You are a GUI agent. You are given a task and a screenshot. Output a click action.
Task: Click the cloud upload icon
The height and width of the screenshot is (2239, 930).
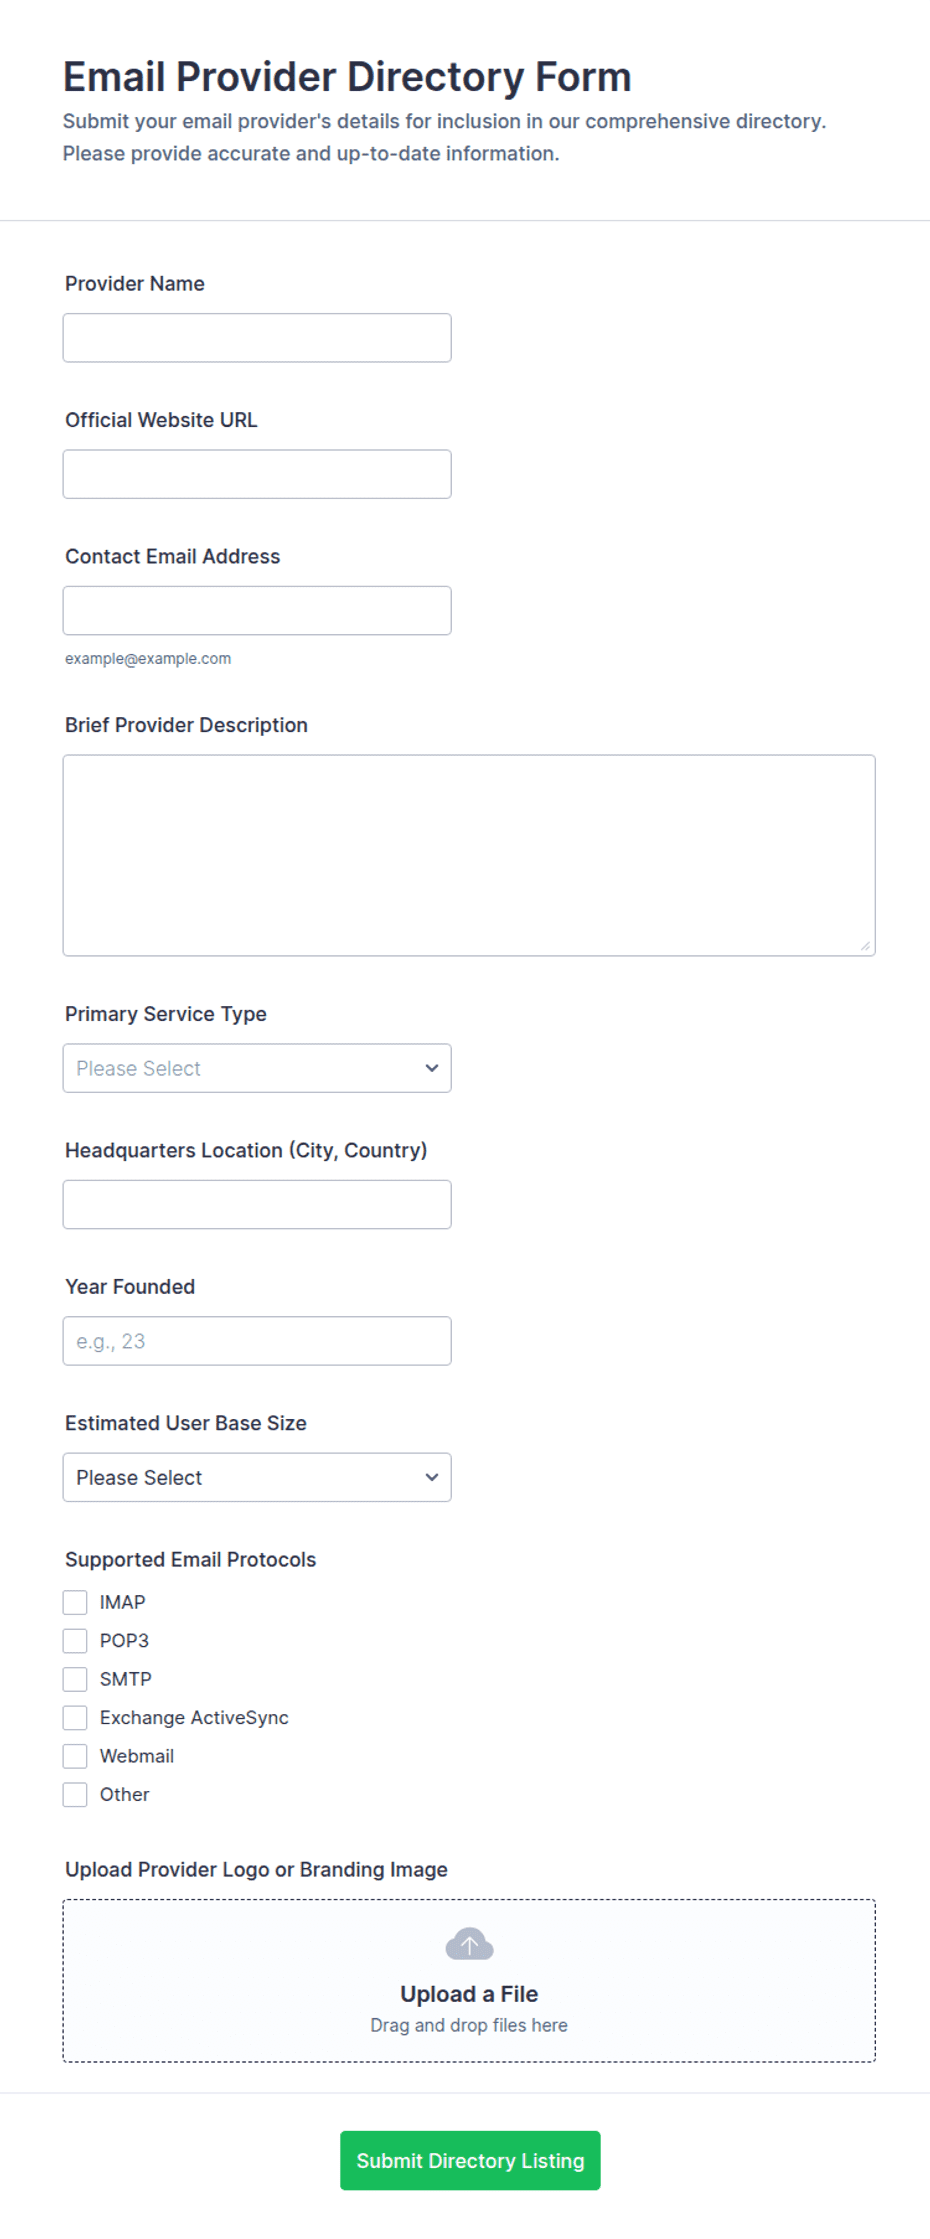pyautogui.click(x=469, y=1944)
